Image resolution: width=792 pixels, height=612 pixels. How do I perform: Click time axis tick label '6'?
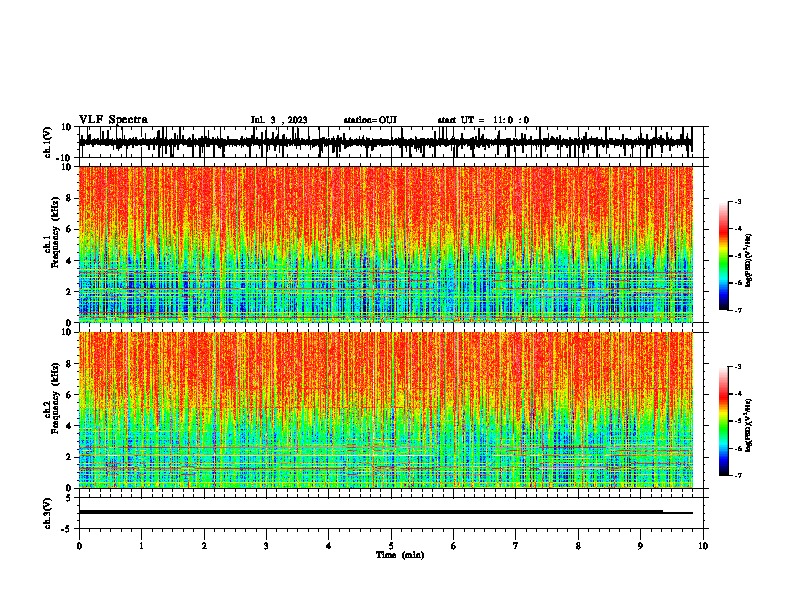tap(454, 546)
